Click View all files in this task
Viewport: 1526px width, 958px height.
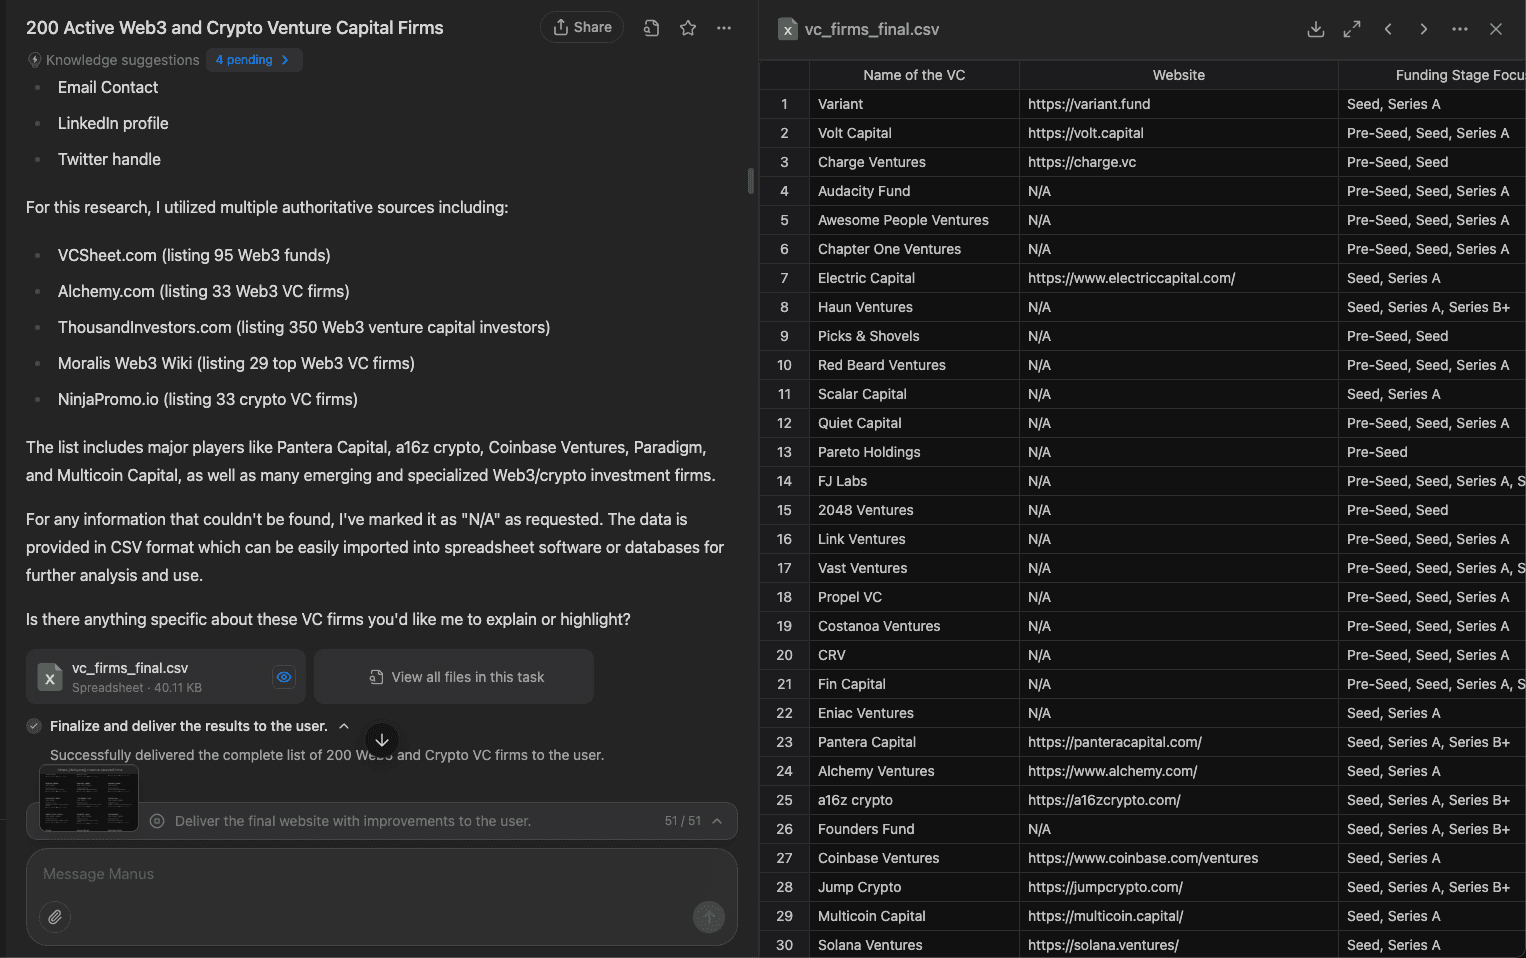[x=454, y=677]
